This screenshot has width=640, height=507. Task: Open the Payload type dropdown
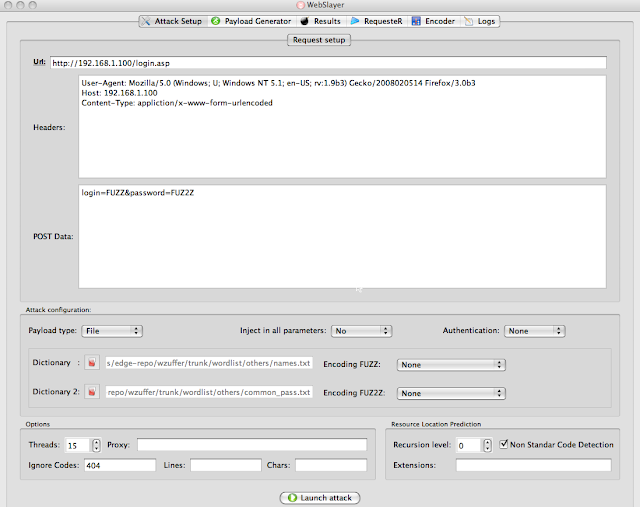pyautogui.click(x=112, y=331)
